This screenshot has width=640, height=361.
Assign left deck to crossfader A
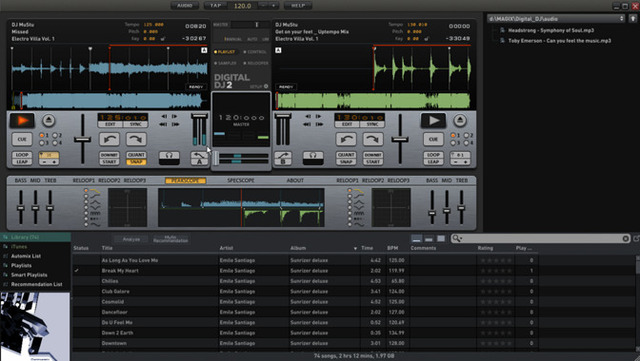[x=199, y=158]
